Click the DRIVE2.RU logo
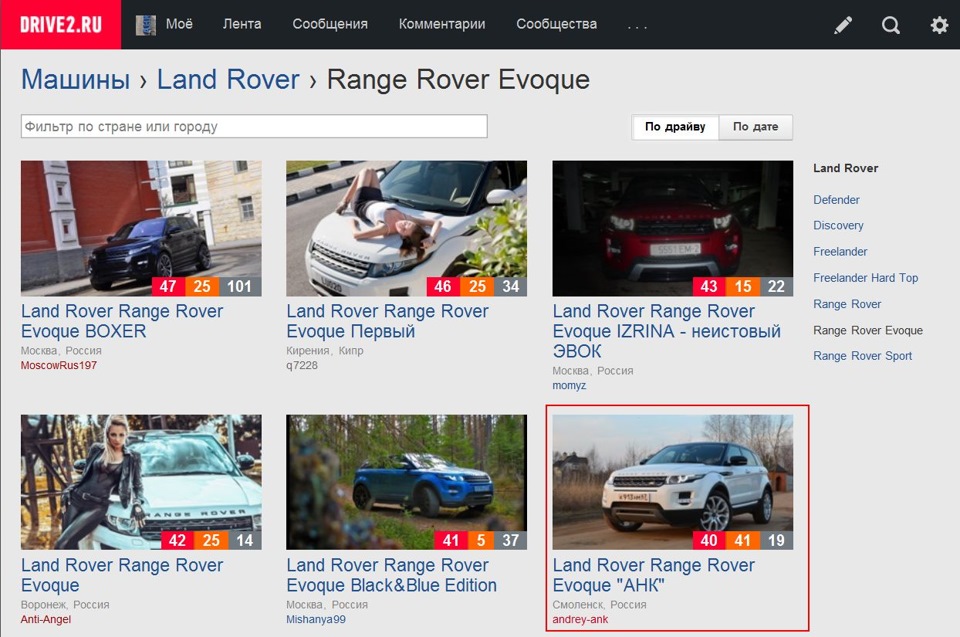 coord(60,24)
